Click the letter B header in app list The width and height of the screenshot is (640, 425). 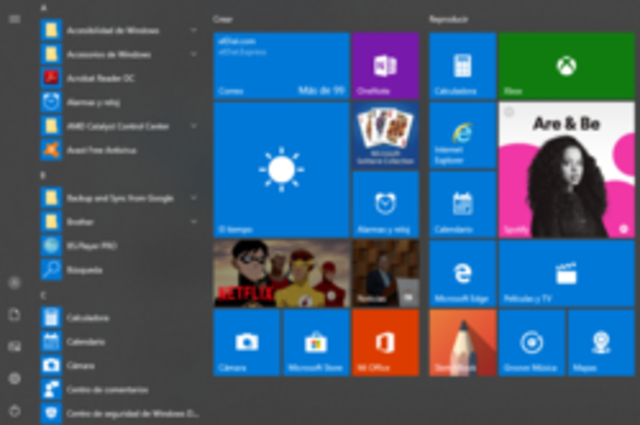pos(43,175)
